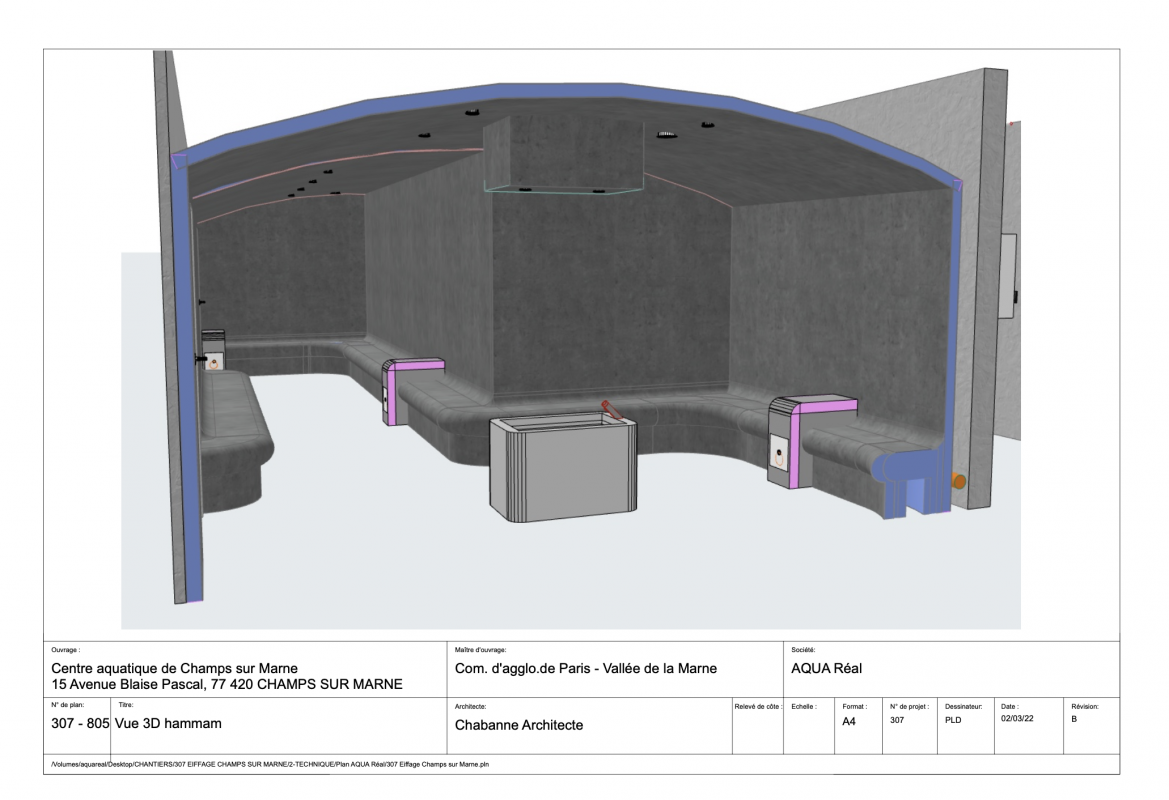
Task: Click the 'Ouvrage :' label
Action: (x=65, y=650)
